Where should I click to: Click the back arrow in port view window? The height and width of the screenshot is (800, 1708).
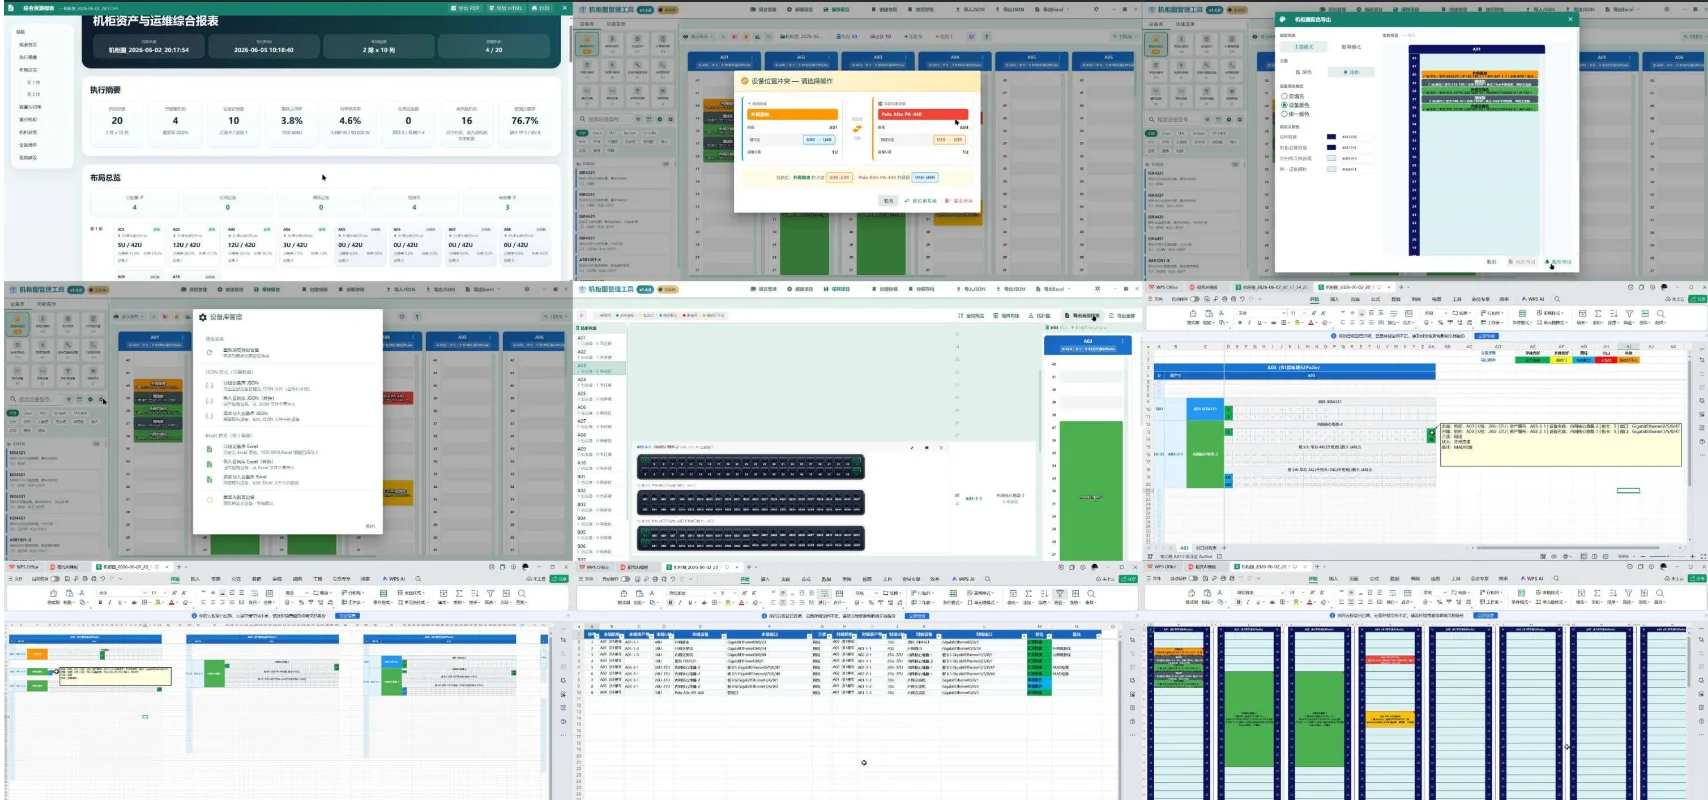coord(582,315)
